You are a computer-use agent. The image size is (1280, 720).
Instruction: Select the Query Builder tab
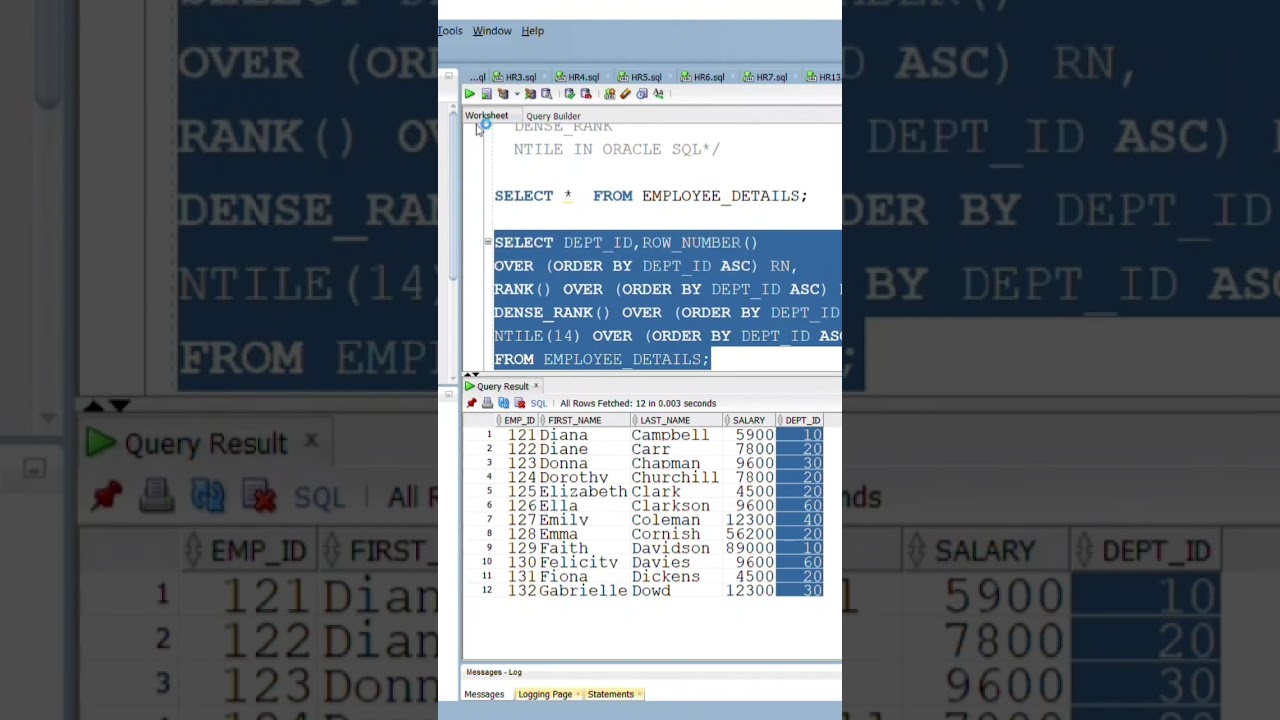(x=553, y=116)
